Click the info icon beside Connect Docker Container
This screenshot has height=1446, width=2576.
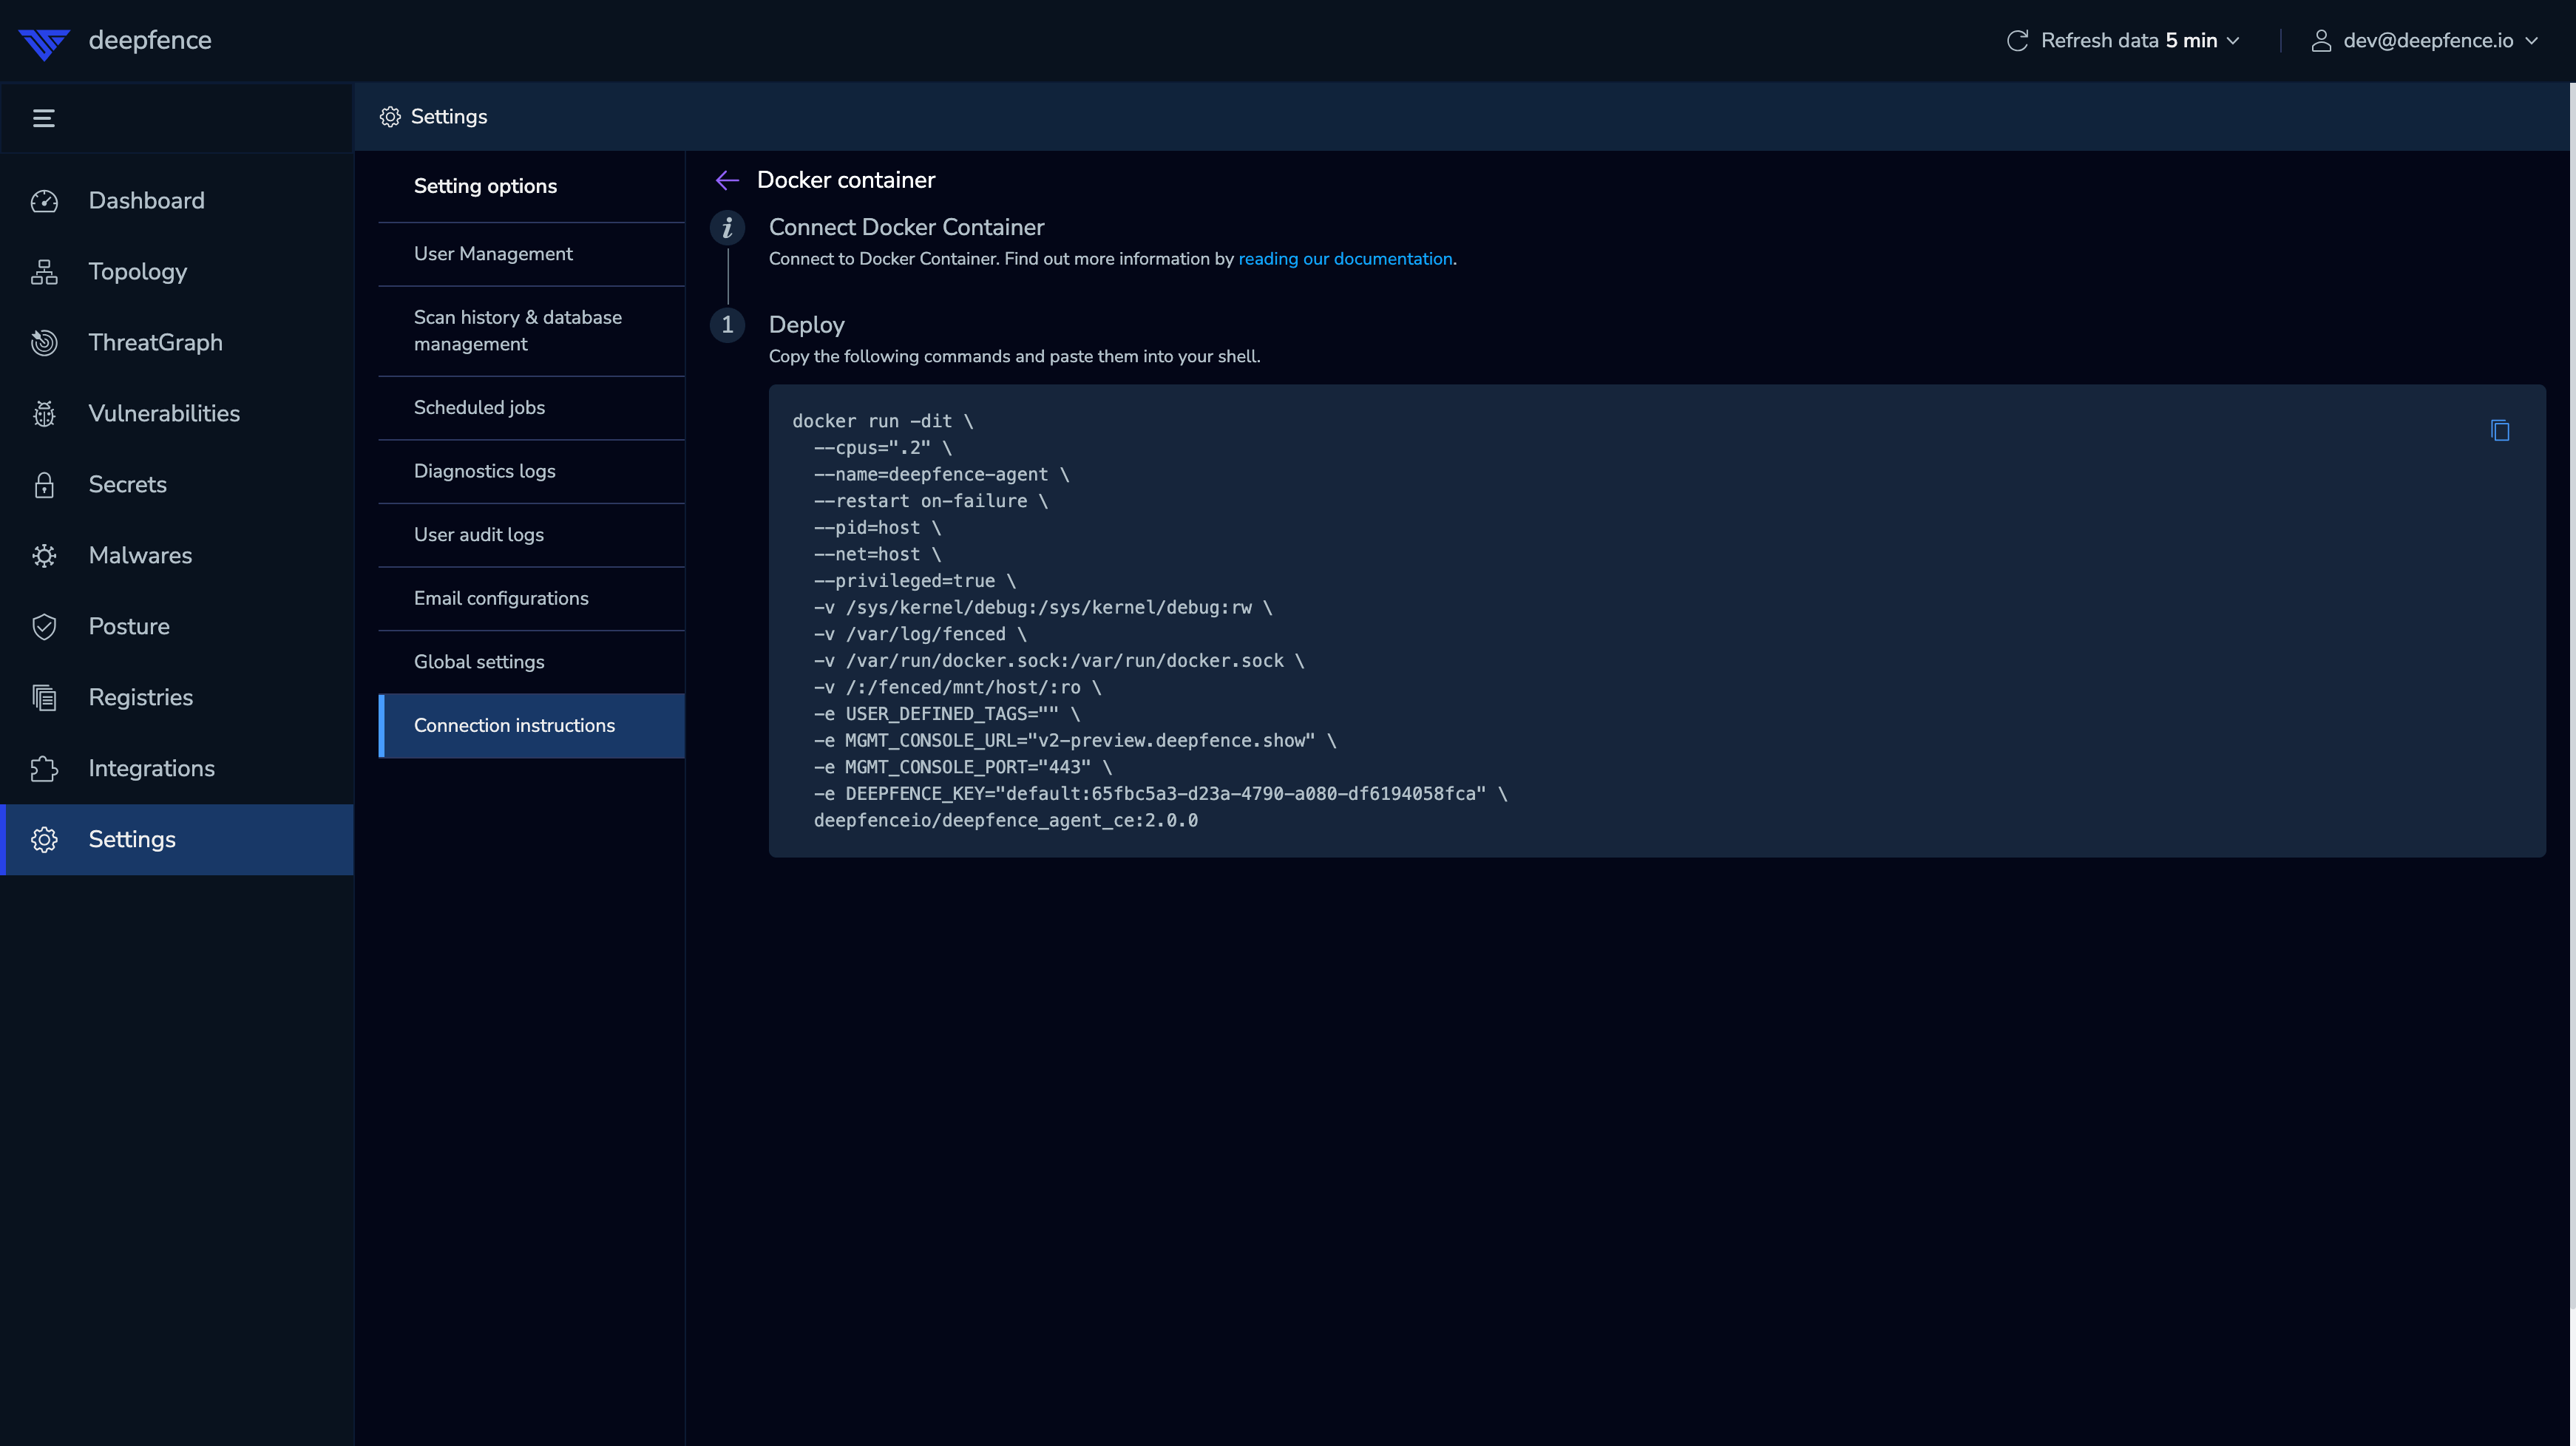click(x=727, y=228)
